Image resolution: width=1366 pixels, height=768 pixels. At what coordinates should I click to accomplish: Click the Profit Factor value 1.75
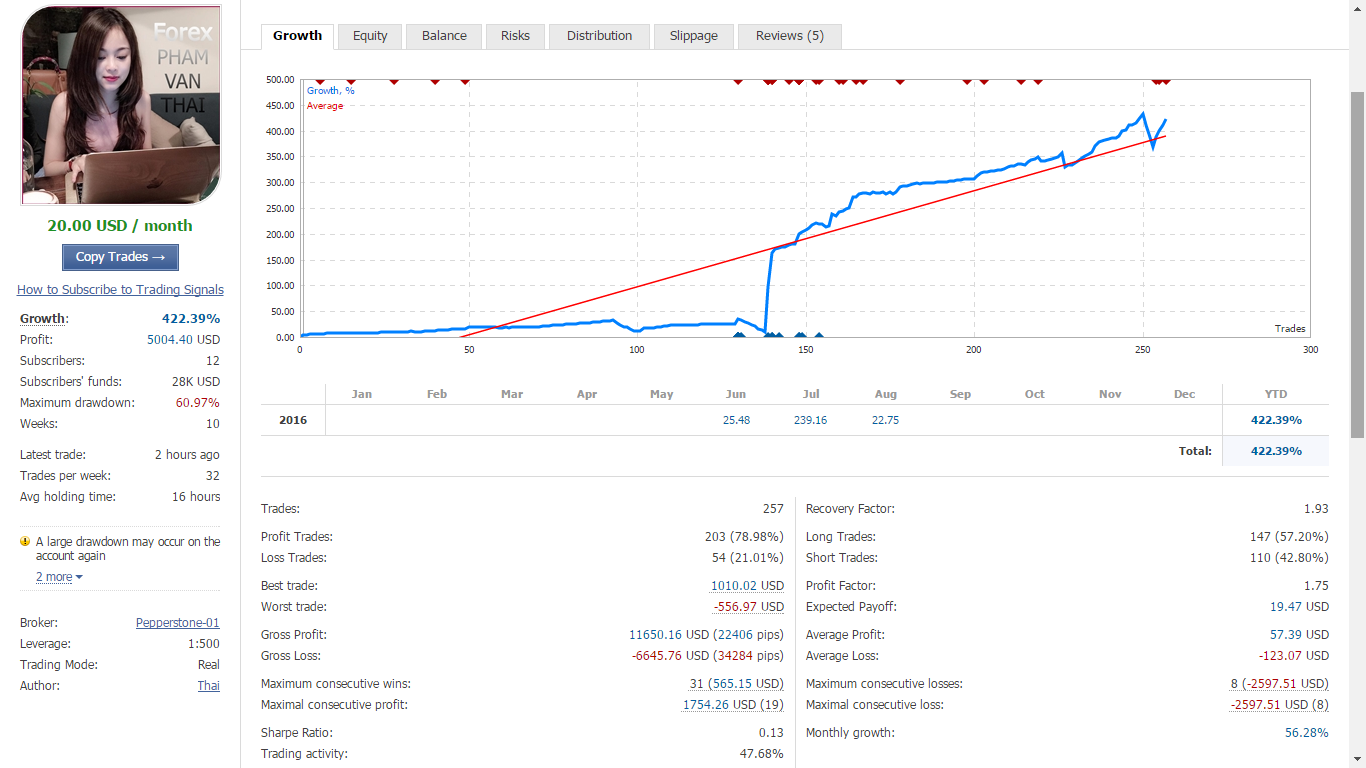[x=1317, y=586]
